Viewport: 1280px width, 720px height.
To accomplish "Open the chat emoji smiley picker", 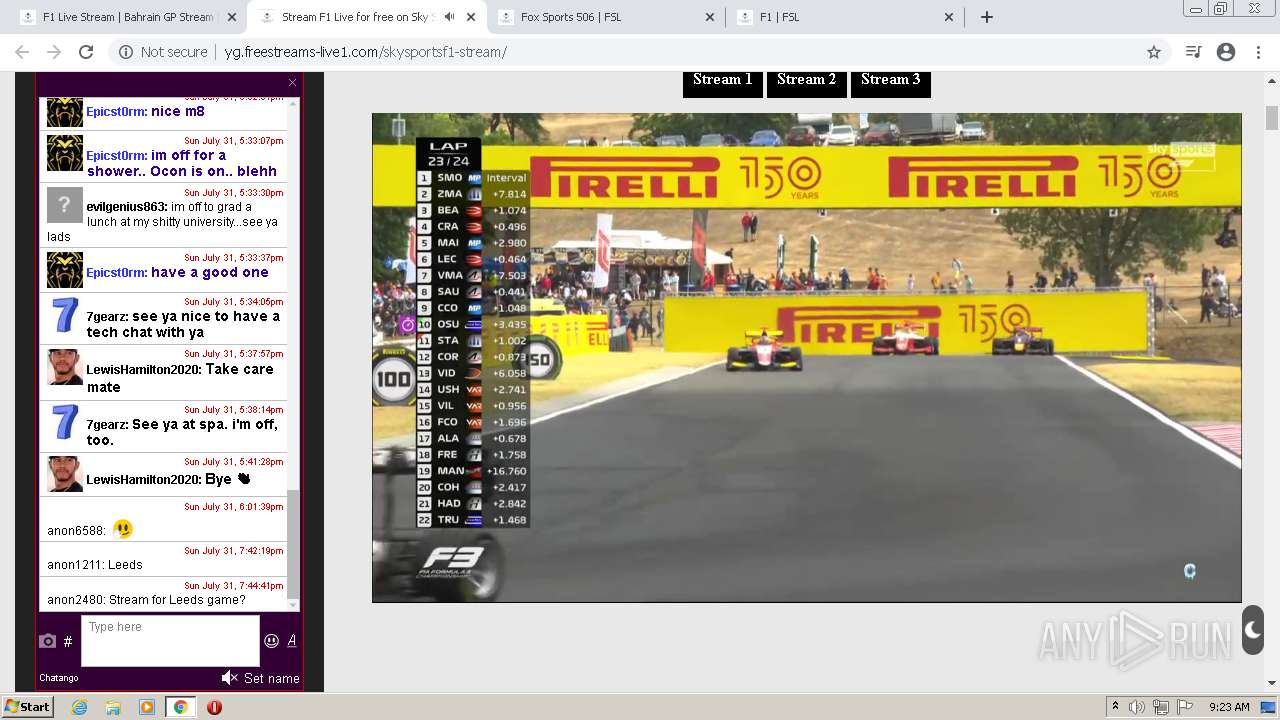I will point(271,641).
